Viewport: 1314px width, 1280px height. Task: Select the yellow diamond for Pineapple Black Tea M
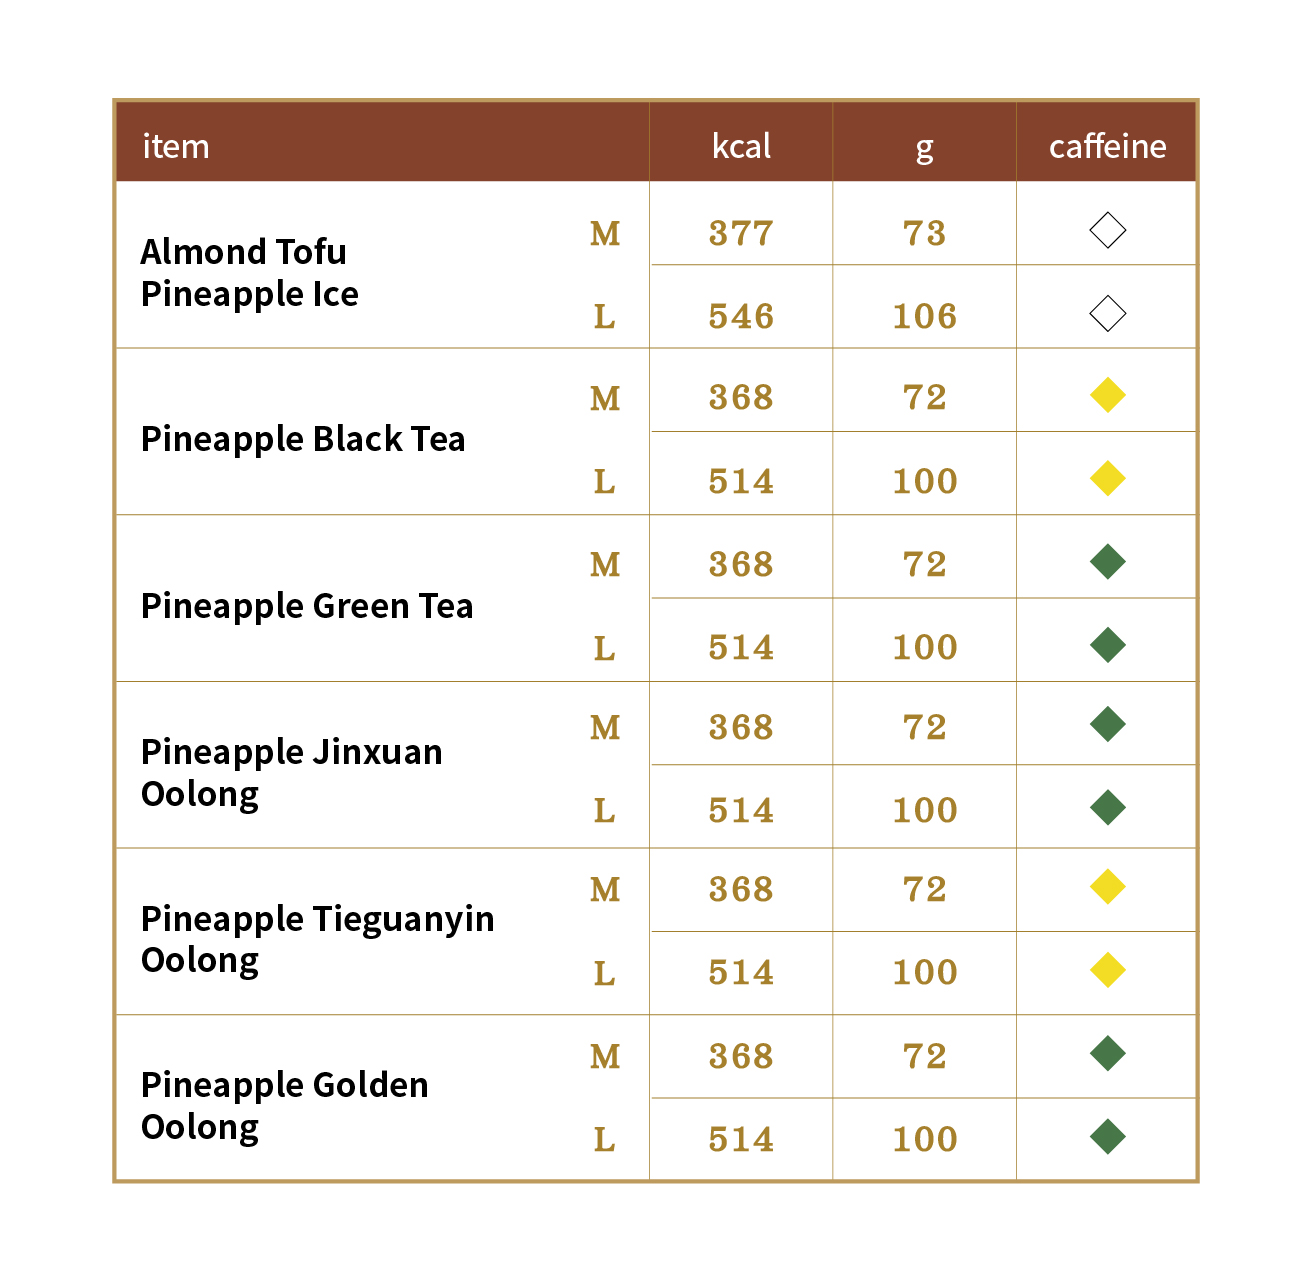click(x=1107, y=395)
